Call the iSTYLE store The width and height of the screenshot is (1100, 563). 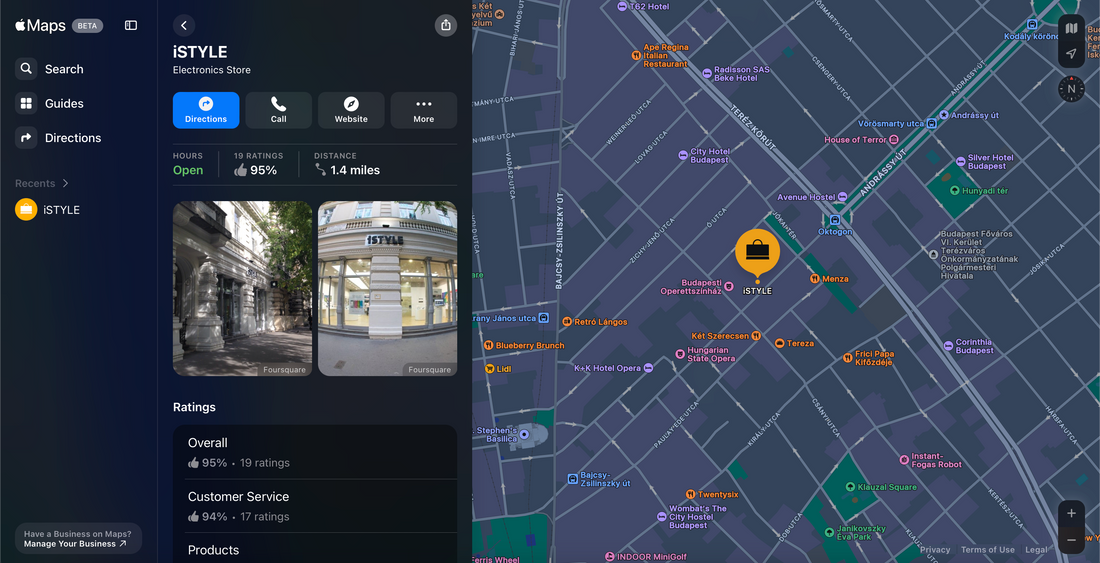(x=278, y=110)
